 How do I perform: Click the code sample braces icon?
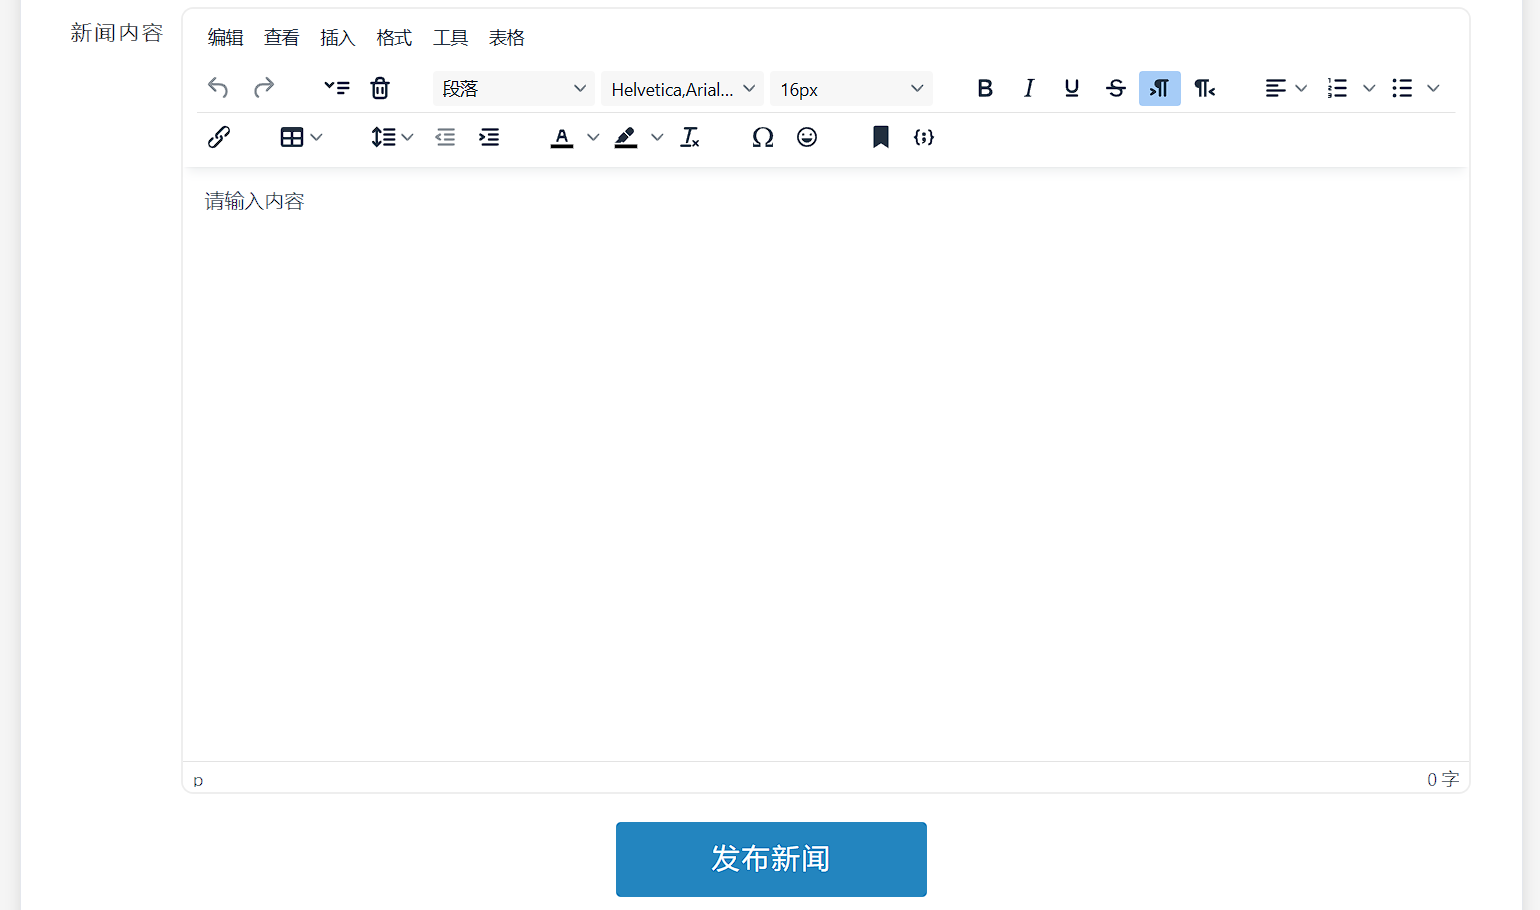924,137
